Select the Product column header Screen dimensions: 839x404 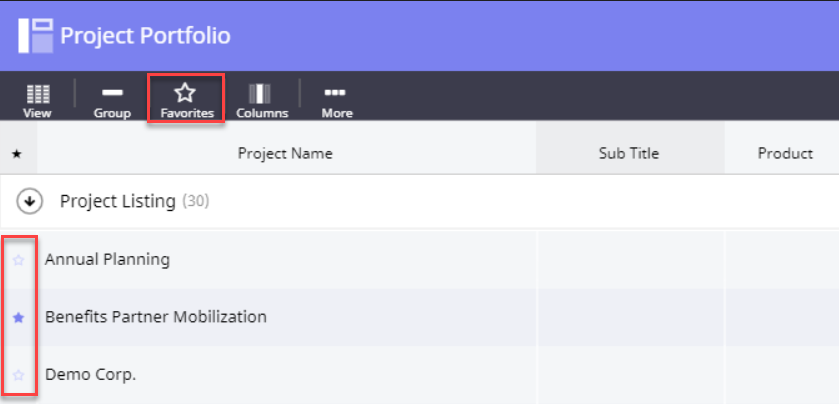(784, 153)
